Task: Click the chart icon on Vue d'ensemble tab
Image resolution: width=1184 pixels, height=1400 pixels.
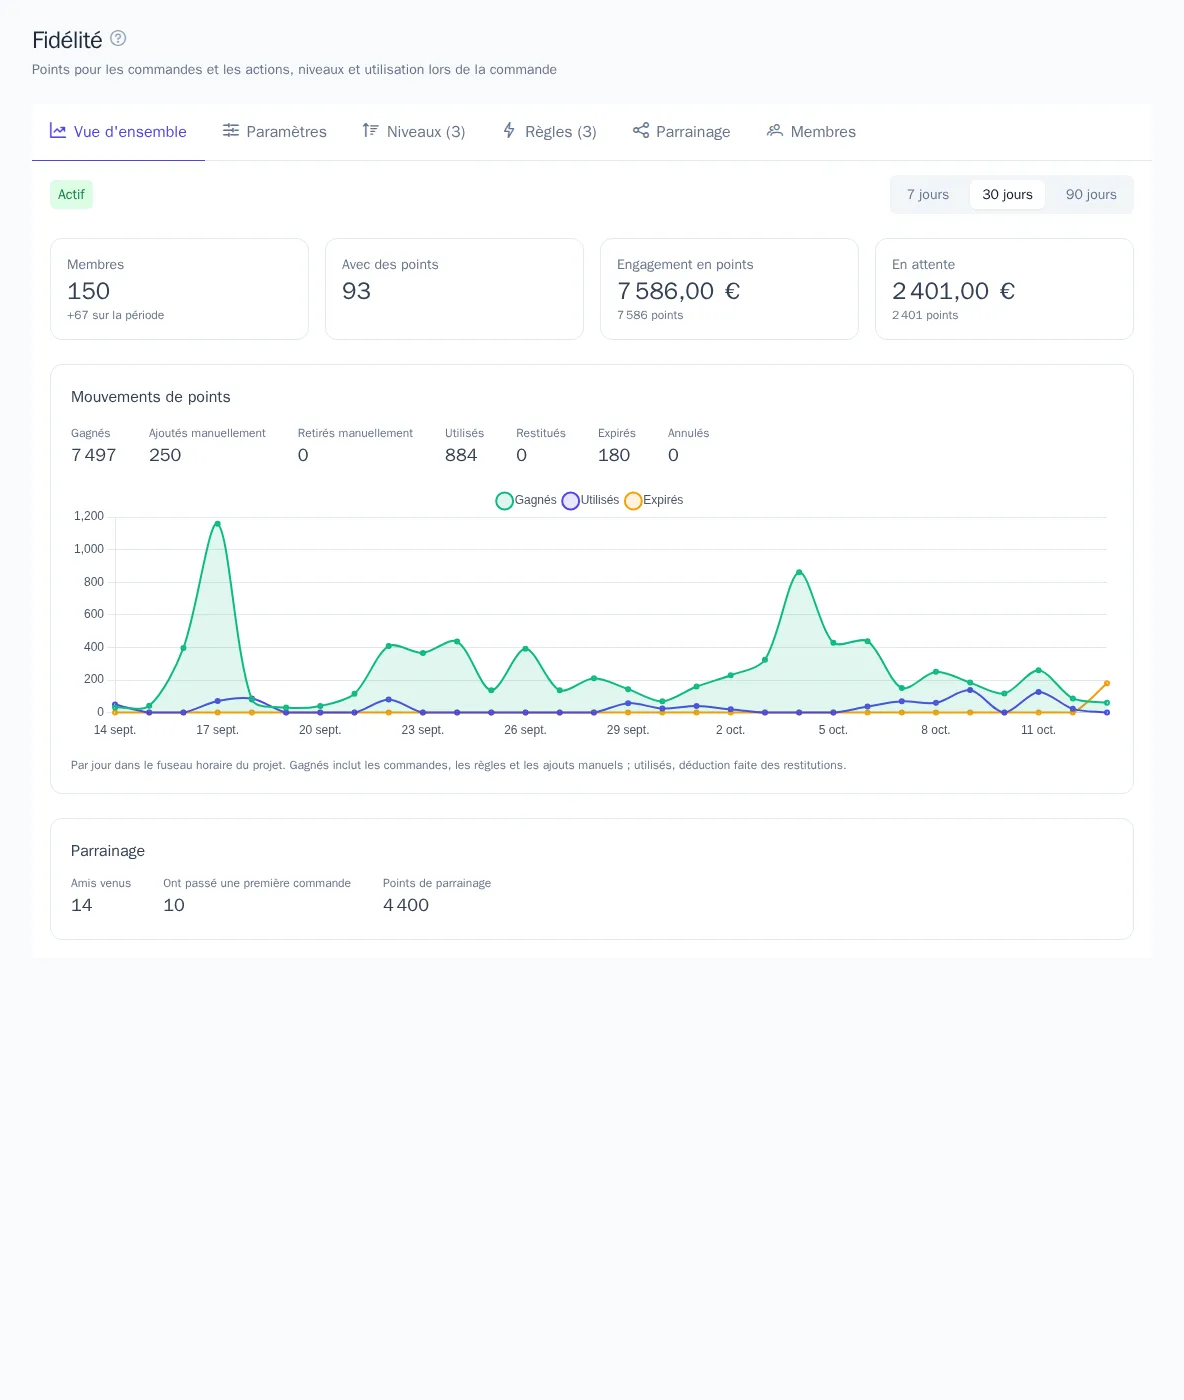Action: (x=58, y=131)
